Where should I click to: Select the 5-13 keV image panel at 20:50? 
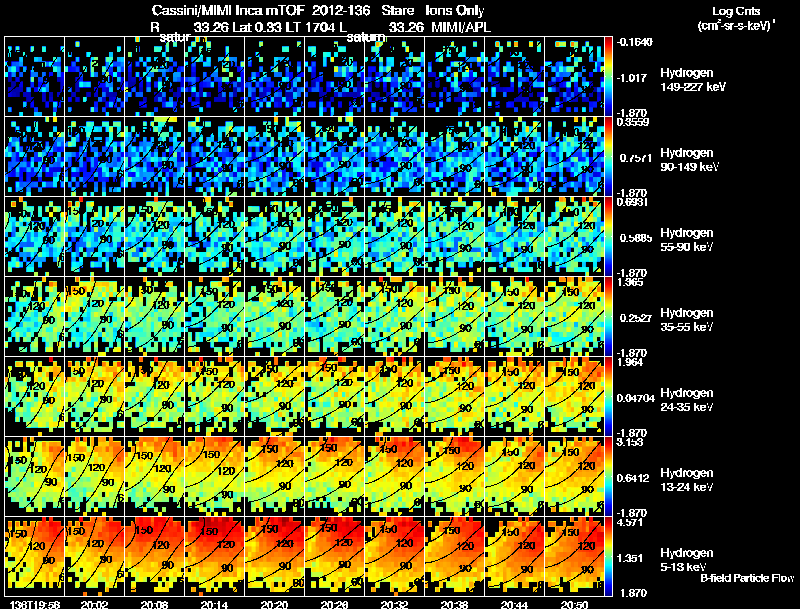click(574, 557)
